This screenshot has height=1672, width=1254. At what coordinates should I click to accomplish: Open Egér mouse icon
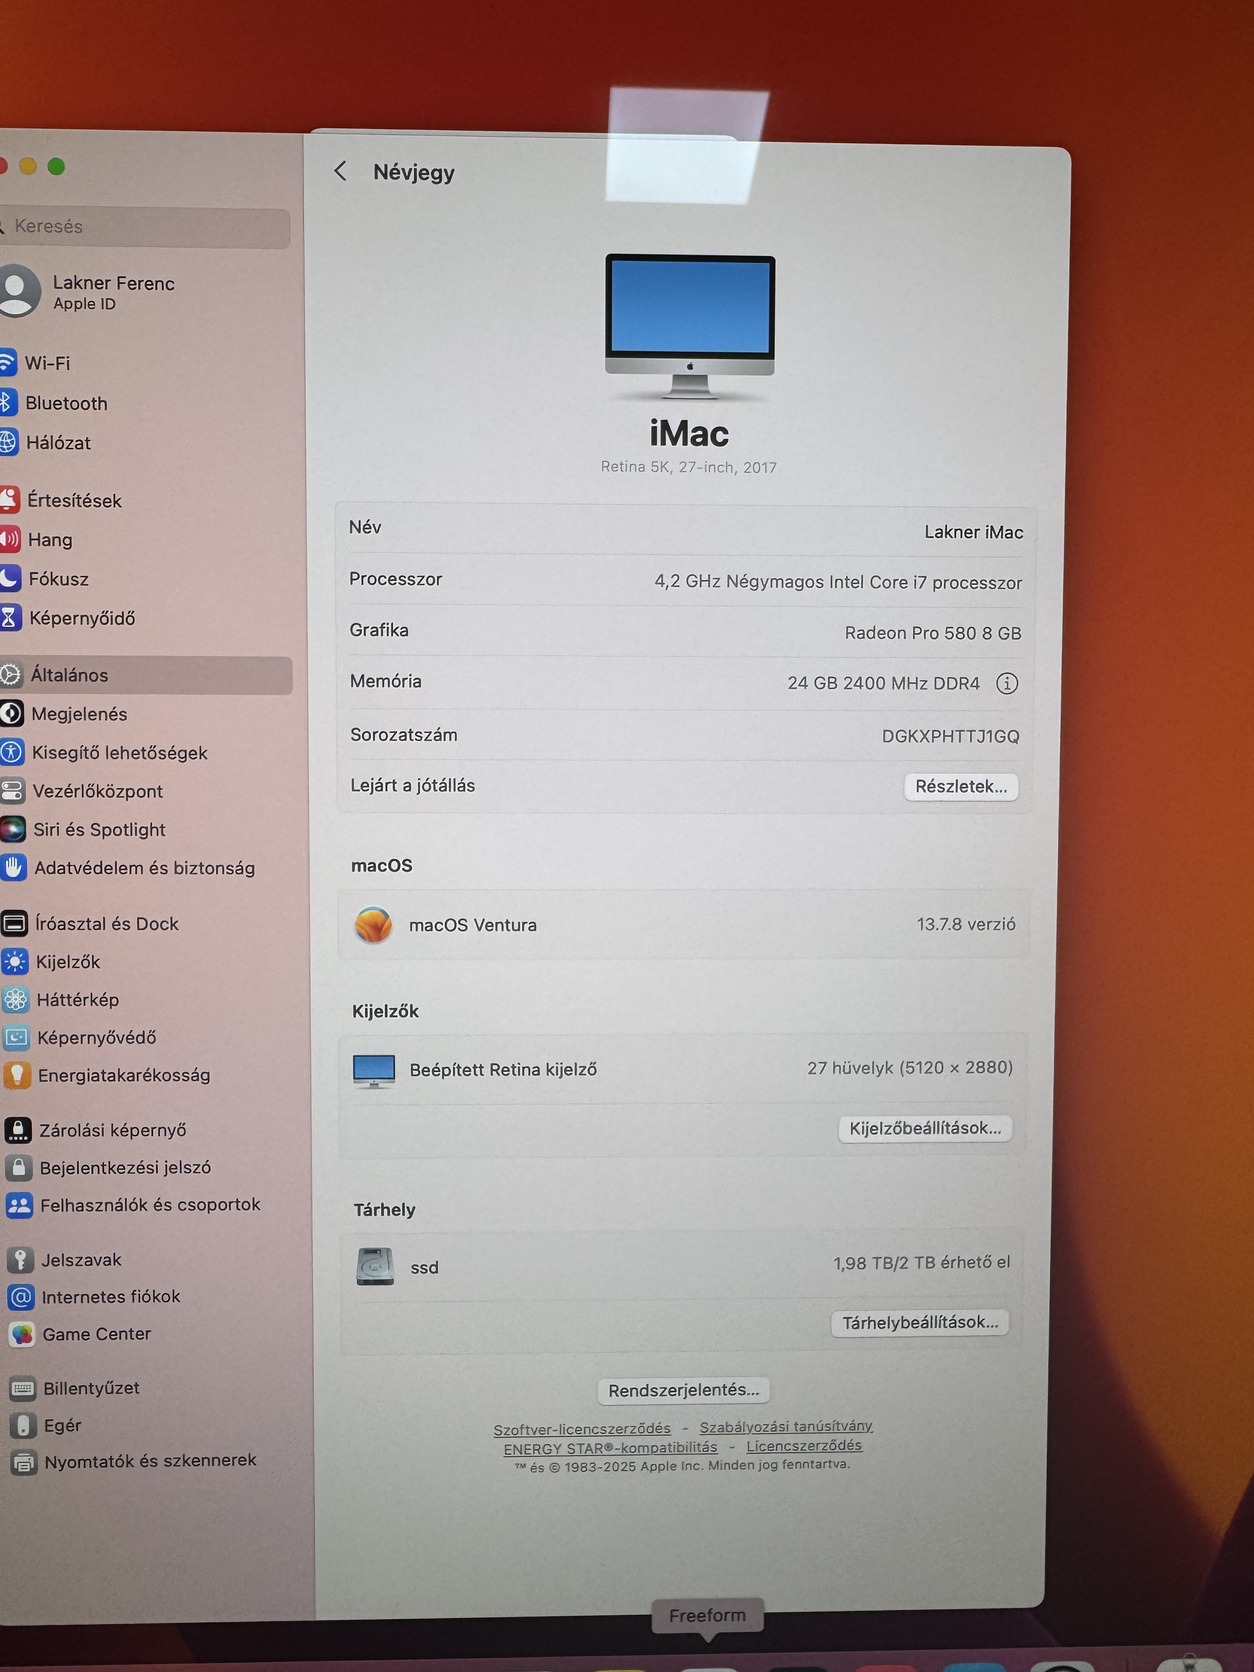(x=24, y=1425)
